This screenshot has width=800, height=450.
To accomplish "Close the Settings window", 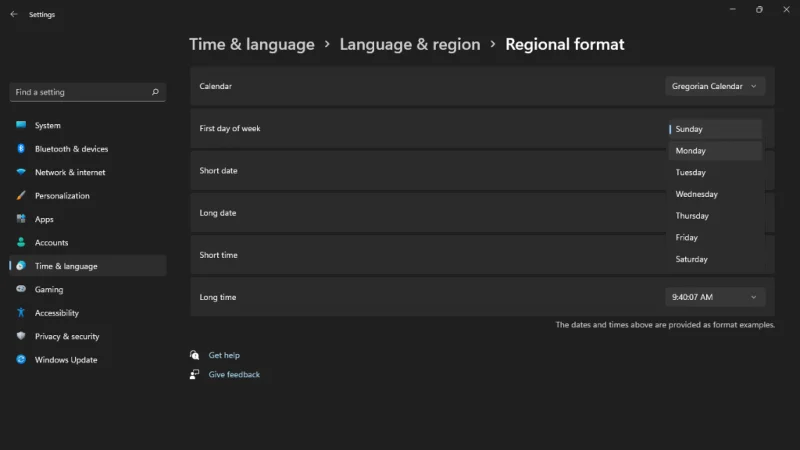I will [786, 9].
